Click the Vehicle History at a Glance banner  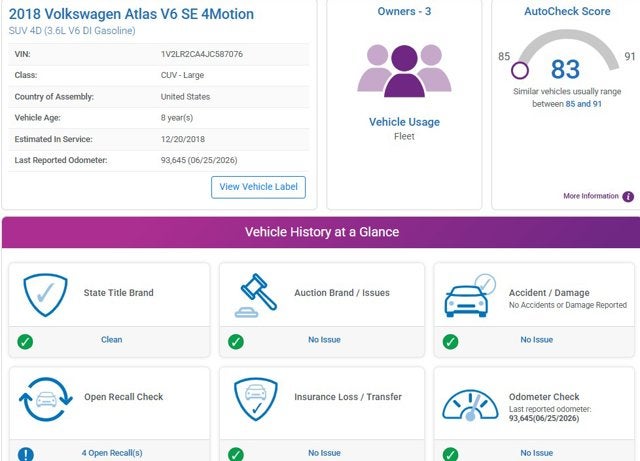(321, 232)
